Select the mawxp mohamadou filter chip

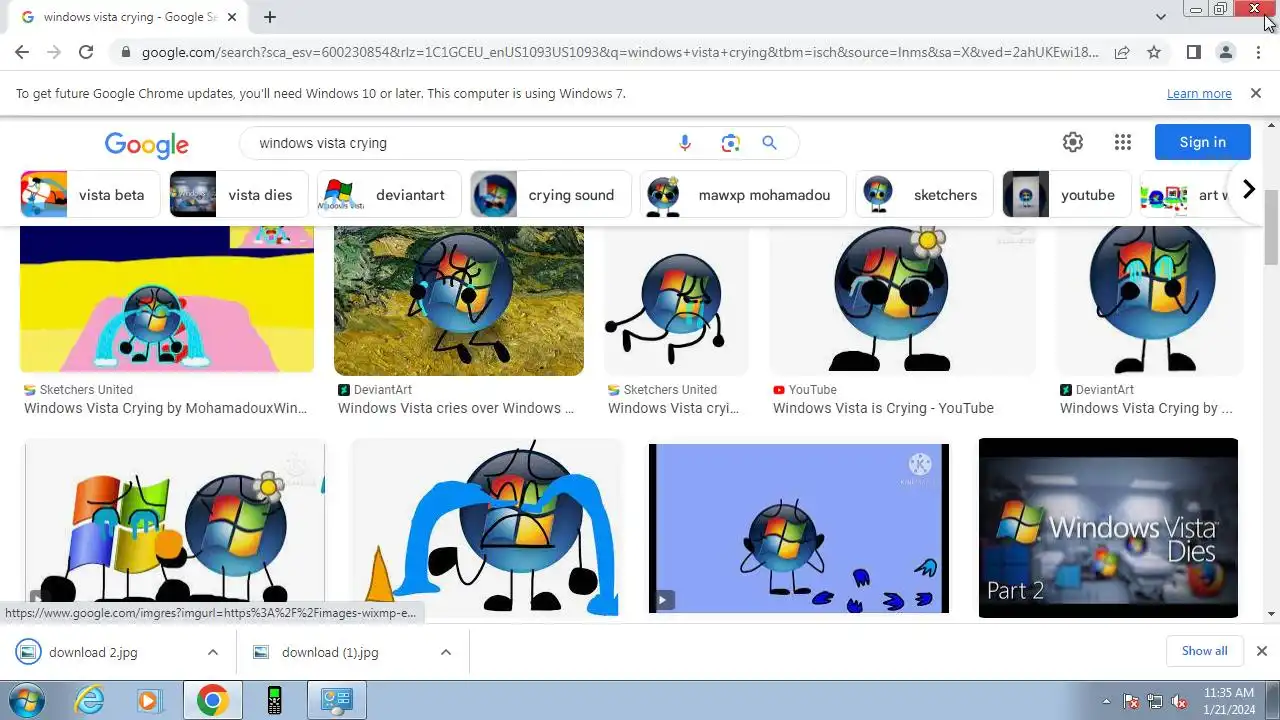coord(743,194)
